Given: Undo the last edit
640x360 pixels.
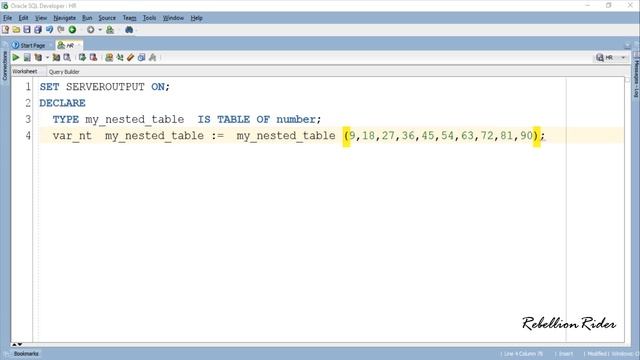Looking at the screenshot, I should click(x=49, y=30).
